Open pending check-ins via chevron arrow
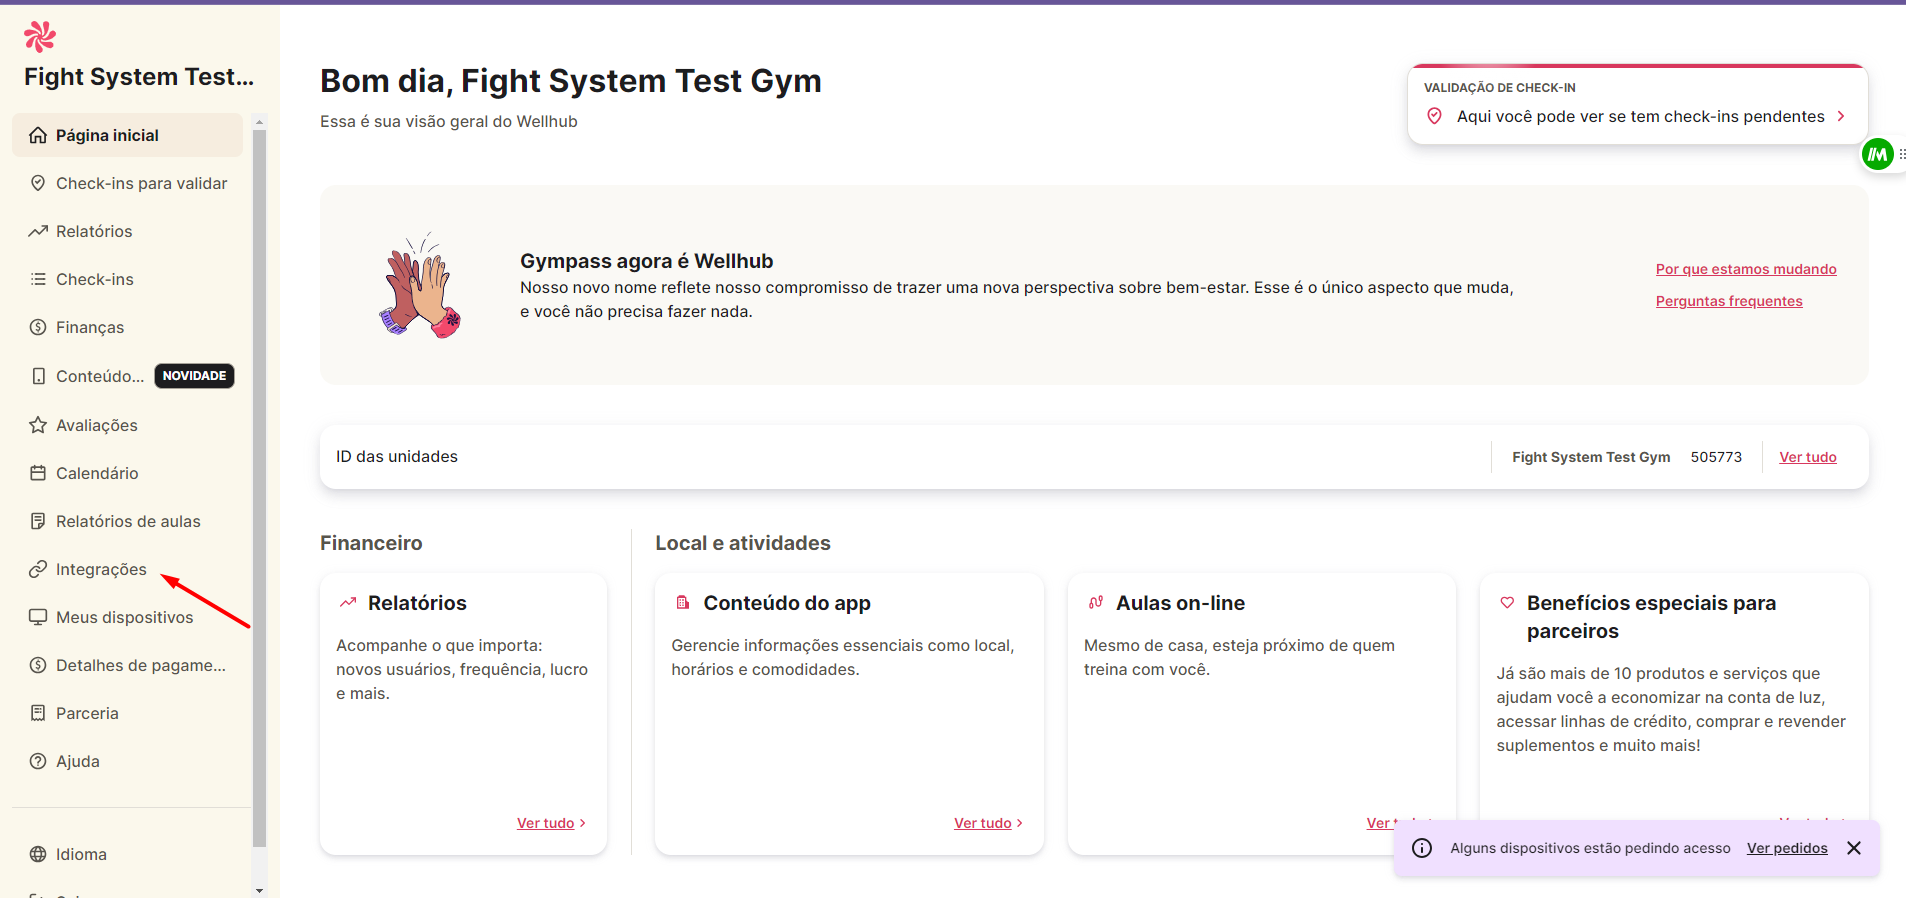1906x898 pixels. (x=1841, y=116)
